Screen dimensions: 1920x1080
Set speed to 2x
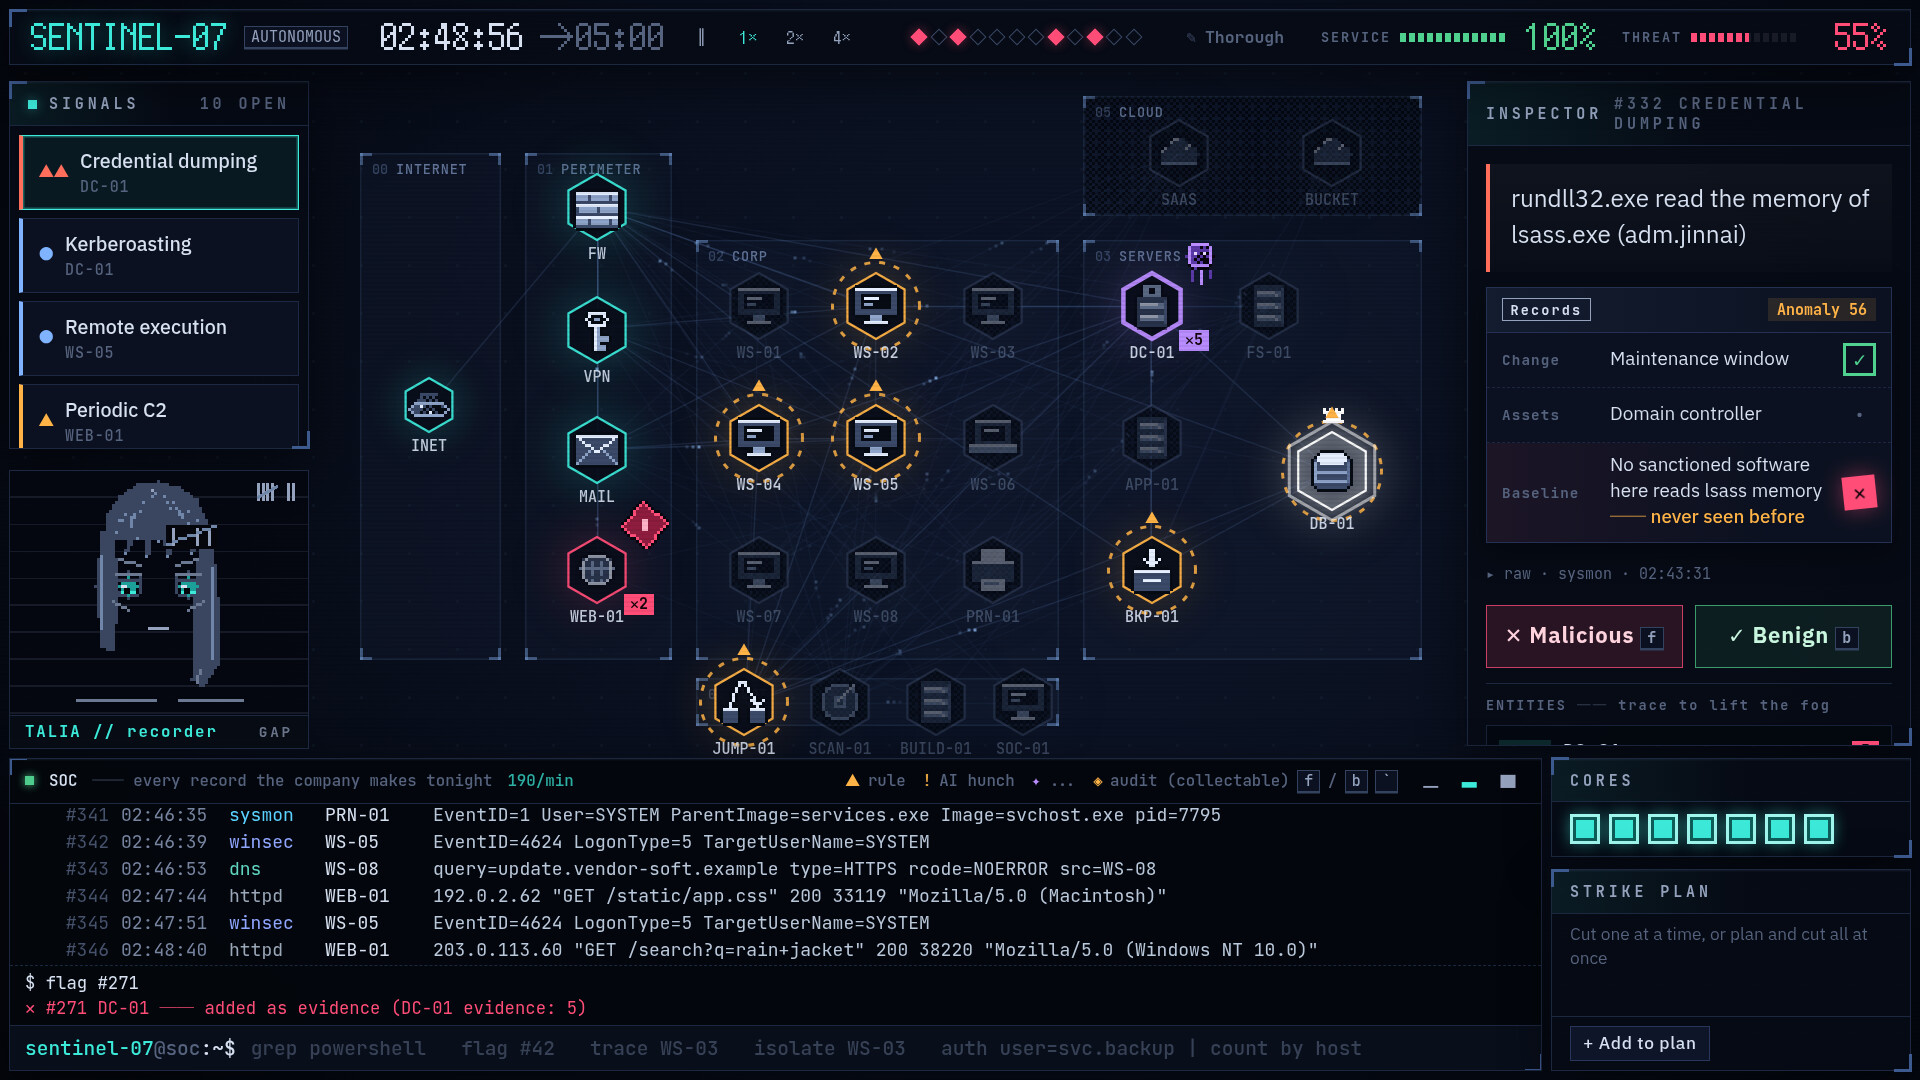tap(794, 37)
